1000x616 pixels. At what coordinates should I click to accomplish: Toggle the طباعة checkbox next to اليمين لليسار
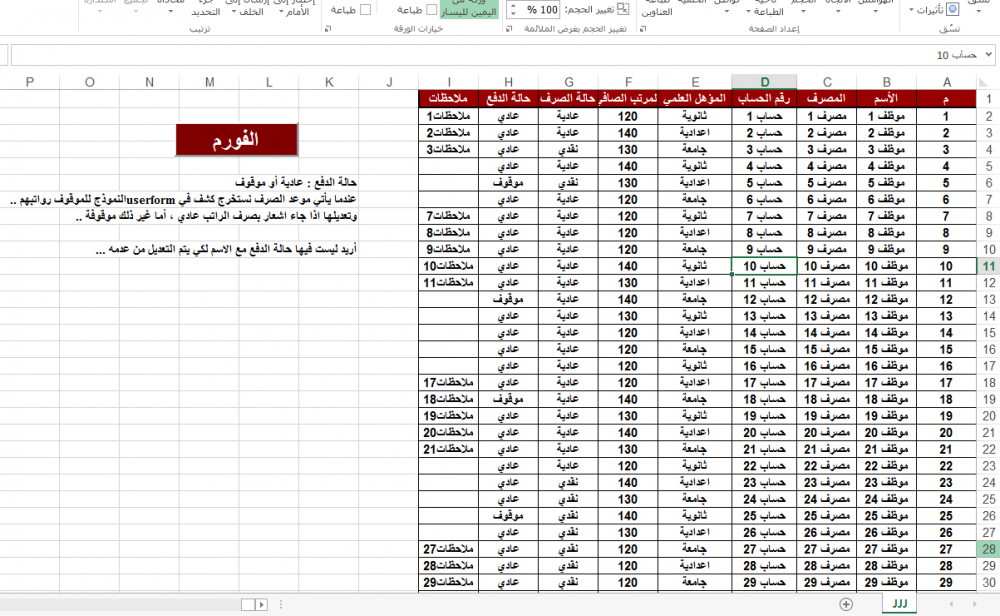[x=432, y=10]
